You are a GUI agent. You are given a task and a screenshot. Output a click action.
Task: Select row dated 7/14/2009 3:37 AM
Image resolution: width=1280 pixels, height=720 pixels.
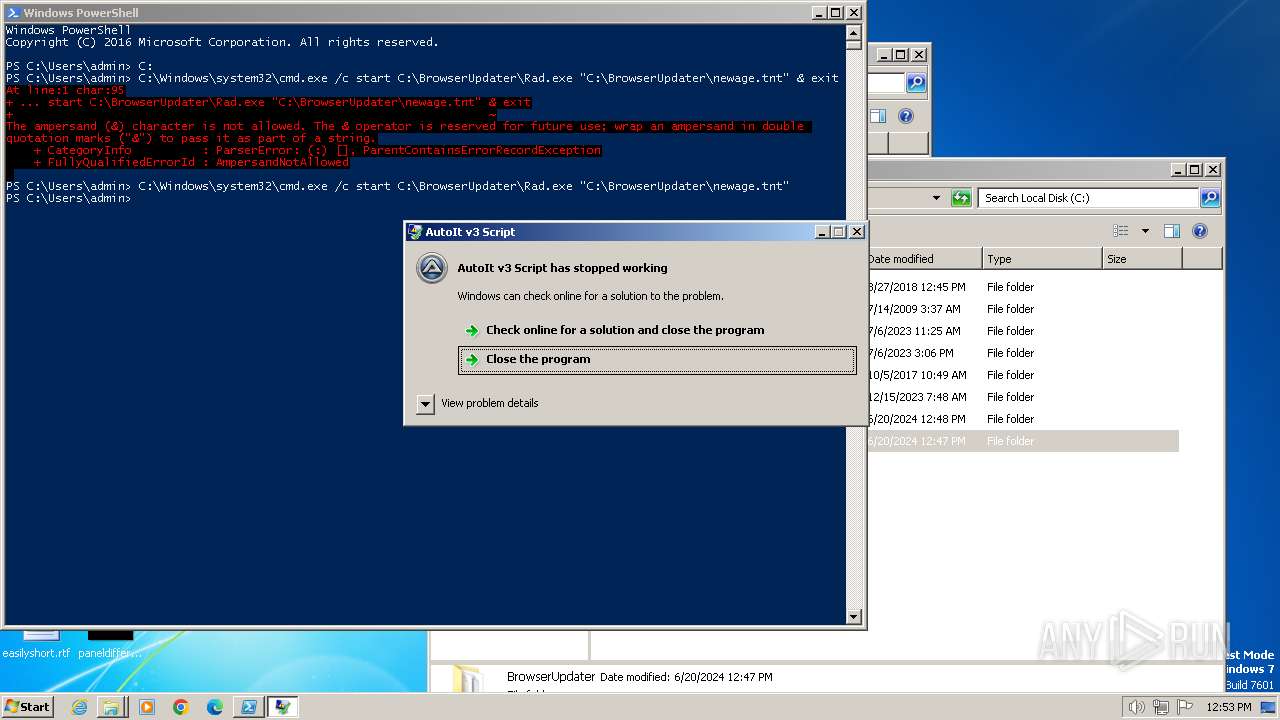1022,309
